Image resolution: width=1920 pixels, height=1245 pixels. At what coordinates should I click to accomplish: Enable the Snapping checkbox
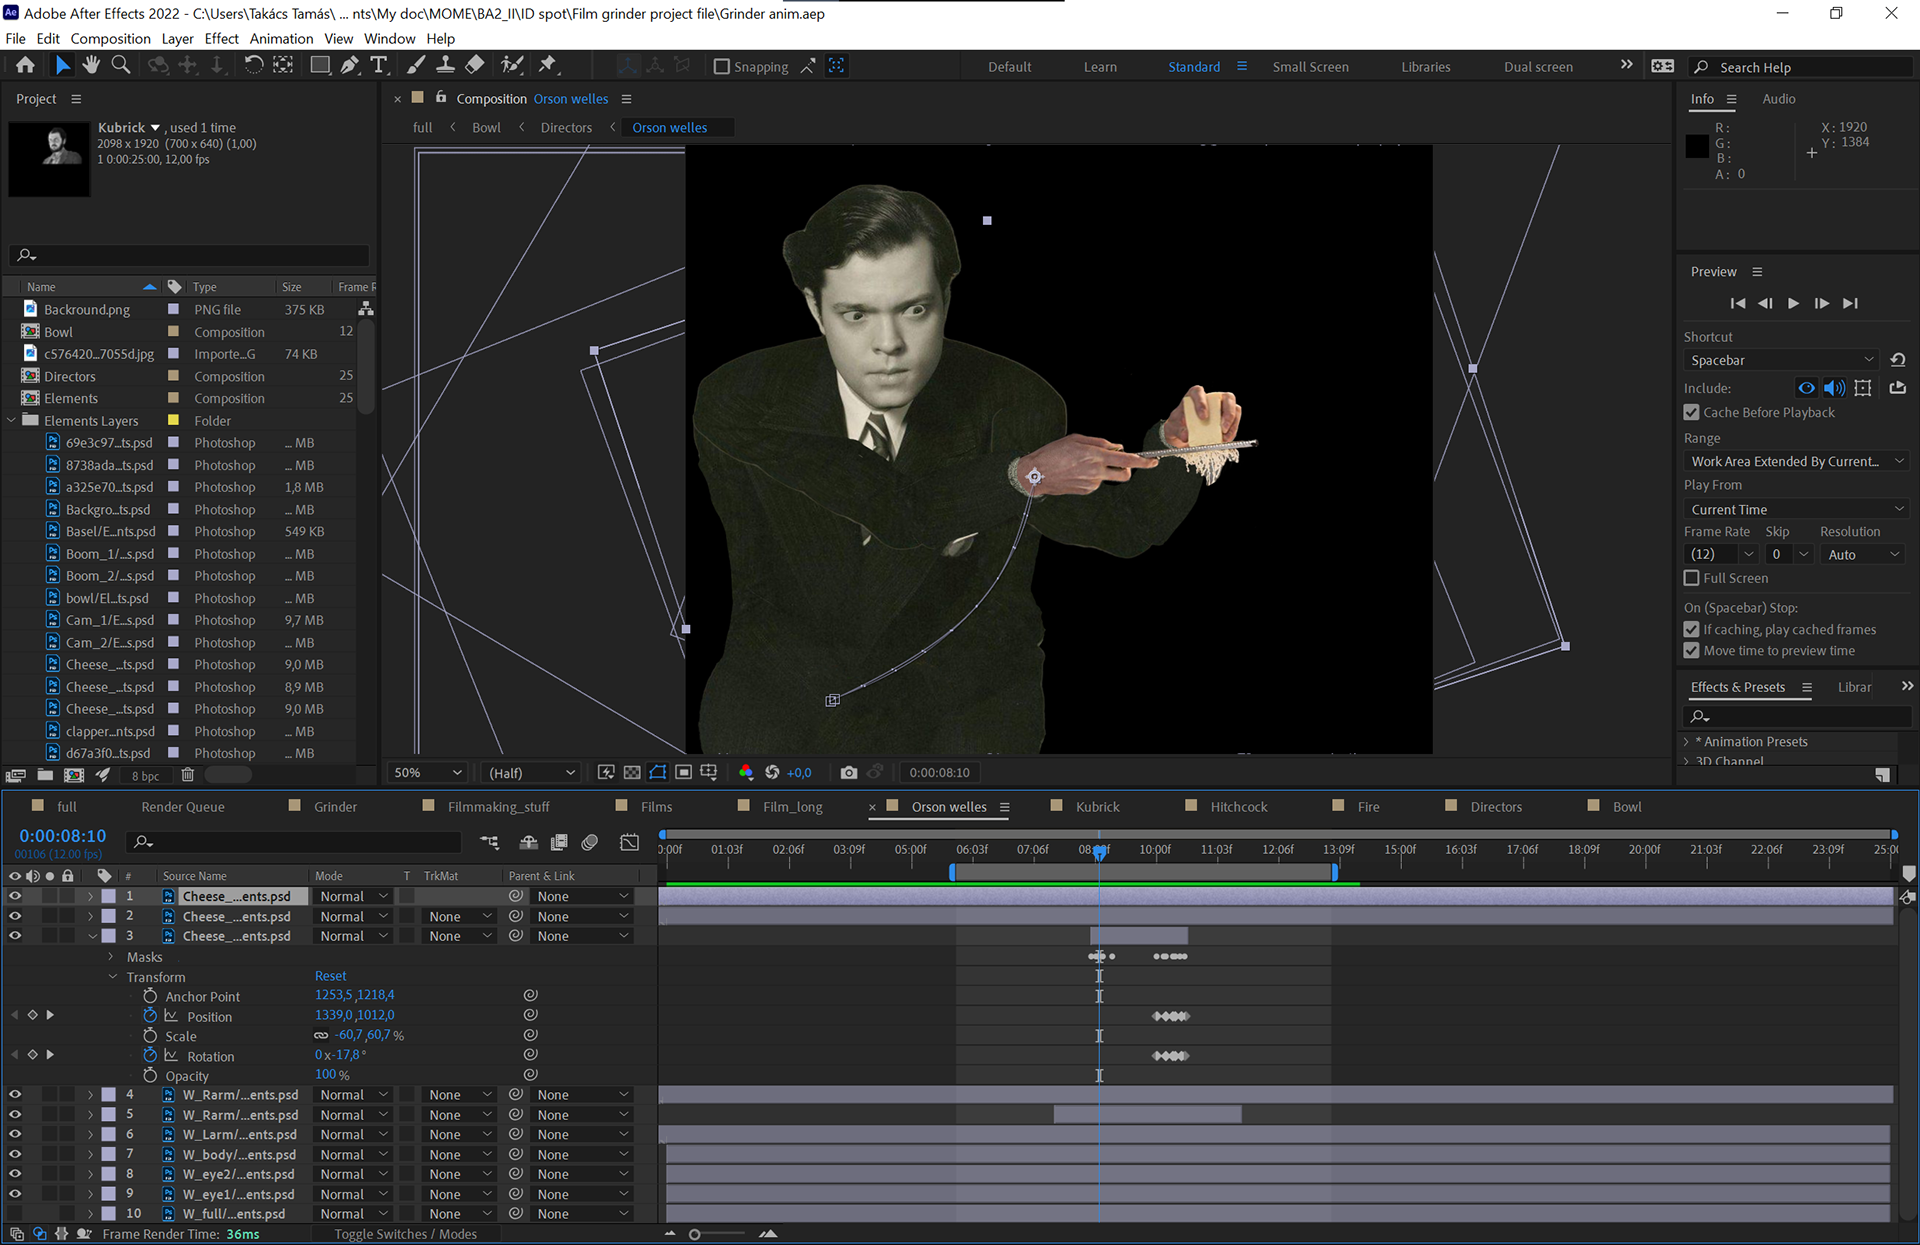point(721,66)
